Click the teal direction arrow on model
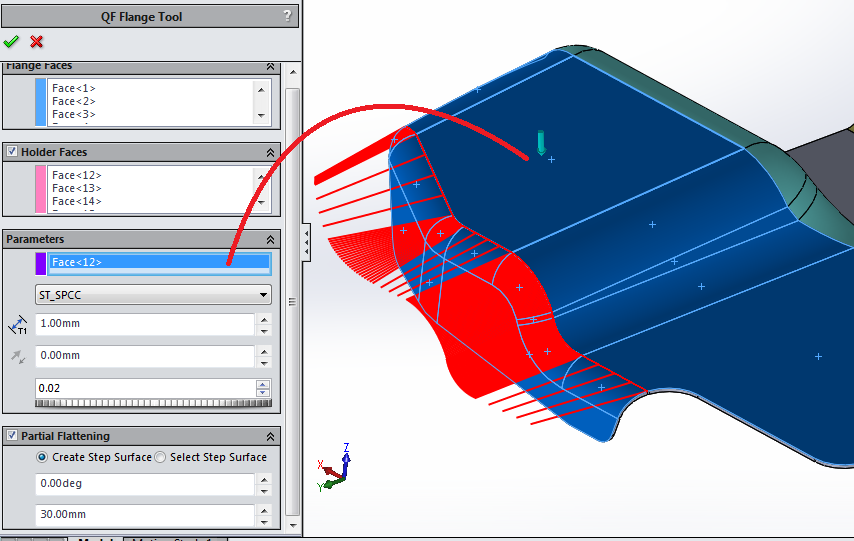Screen dimensions: 854x541 click(541, 143)
